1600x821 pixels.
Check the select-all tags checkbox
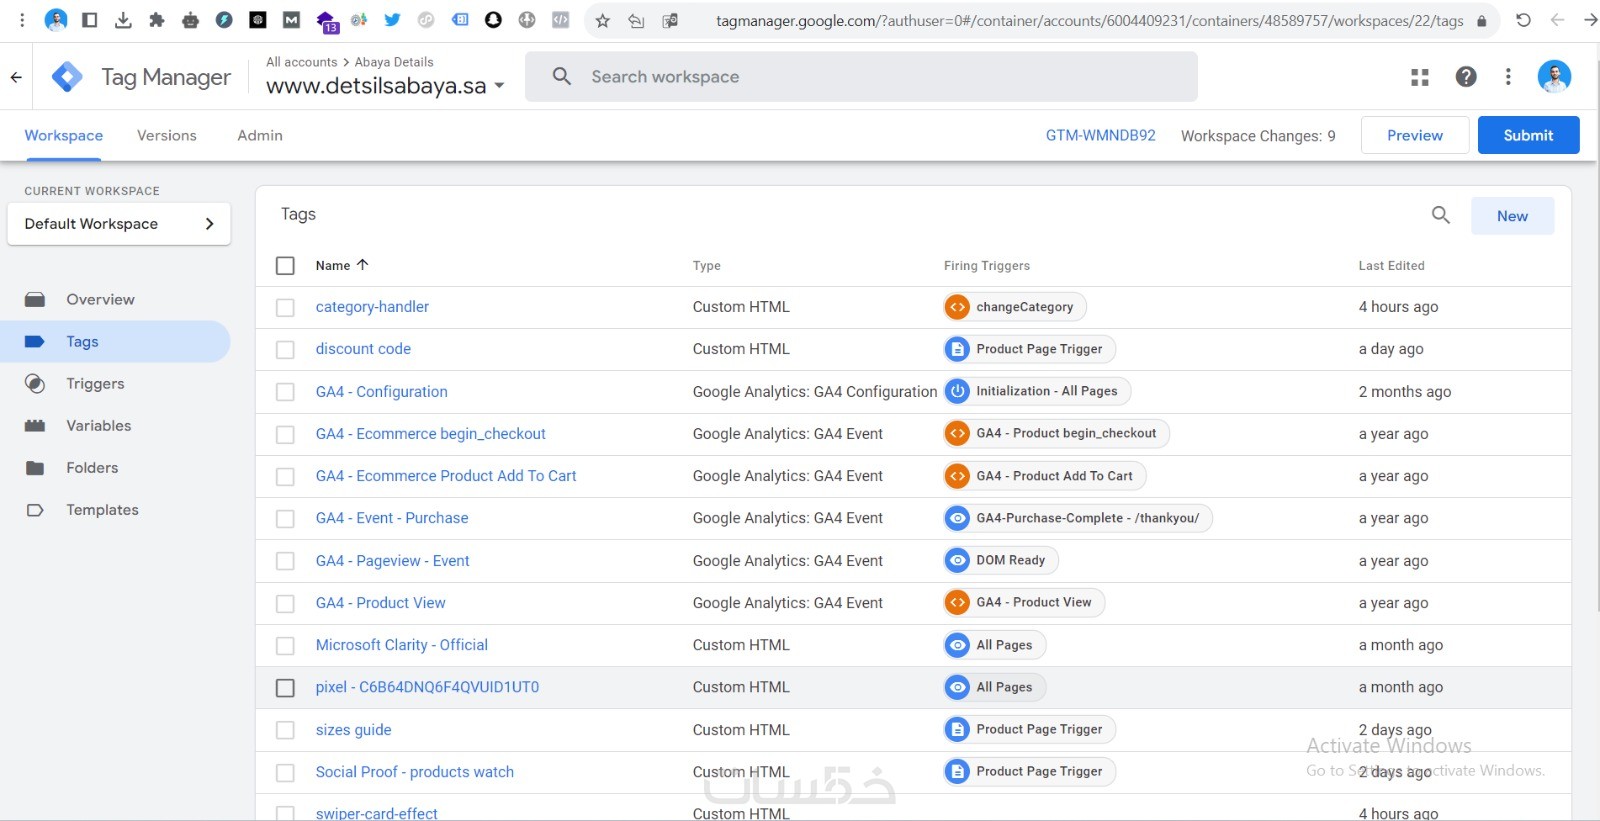(285, 266)
